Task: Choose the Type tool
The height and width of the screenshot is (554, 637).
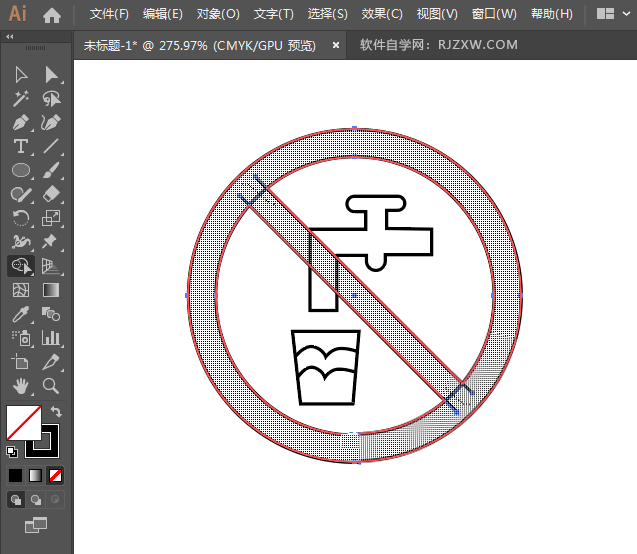Action: (x=20, y=146)
